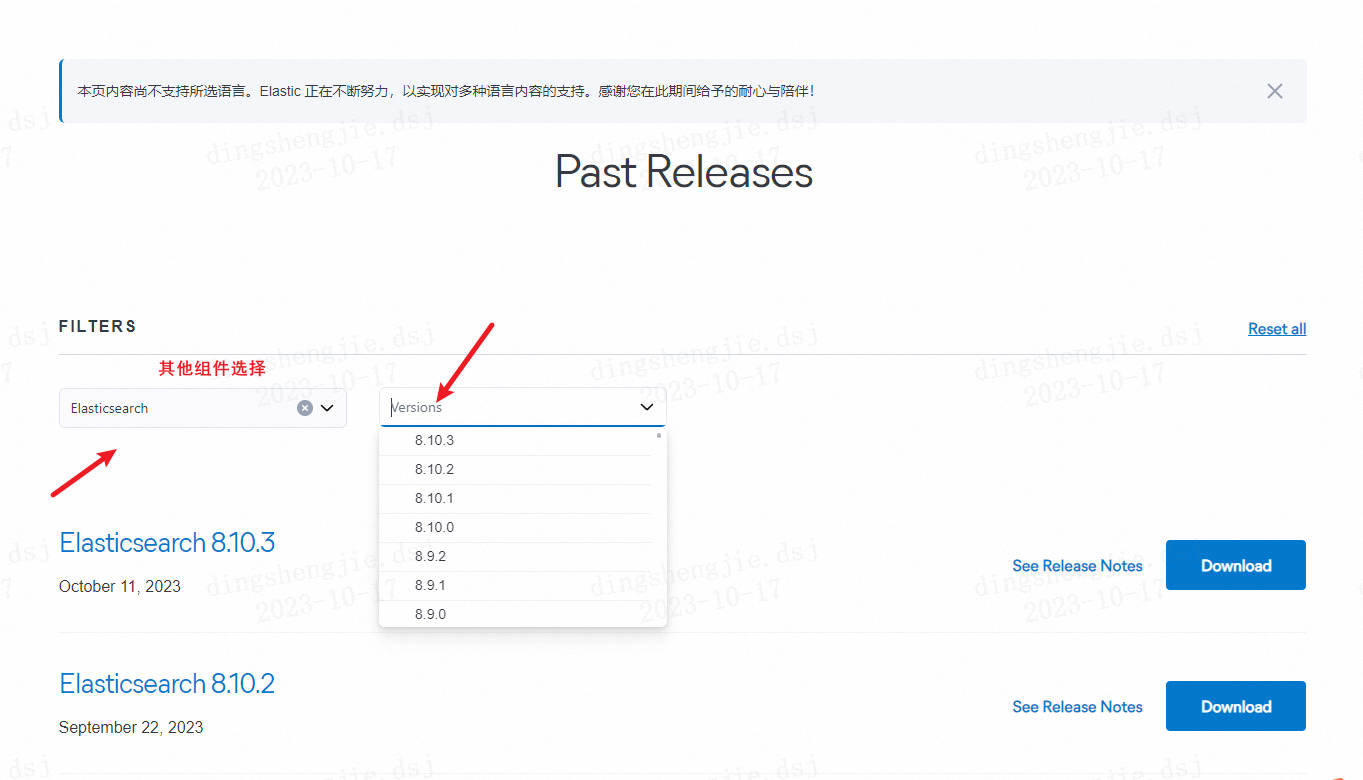Collapse the Versions dropdown chevron
The height and width of the screenshot is (780, 1363).
[x=647, y=407]
